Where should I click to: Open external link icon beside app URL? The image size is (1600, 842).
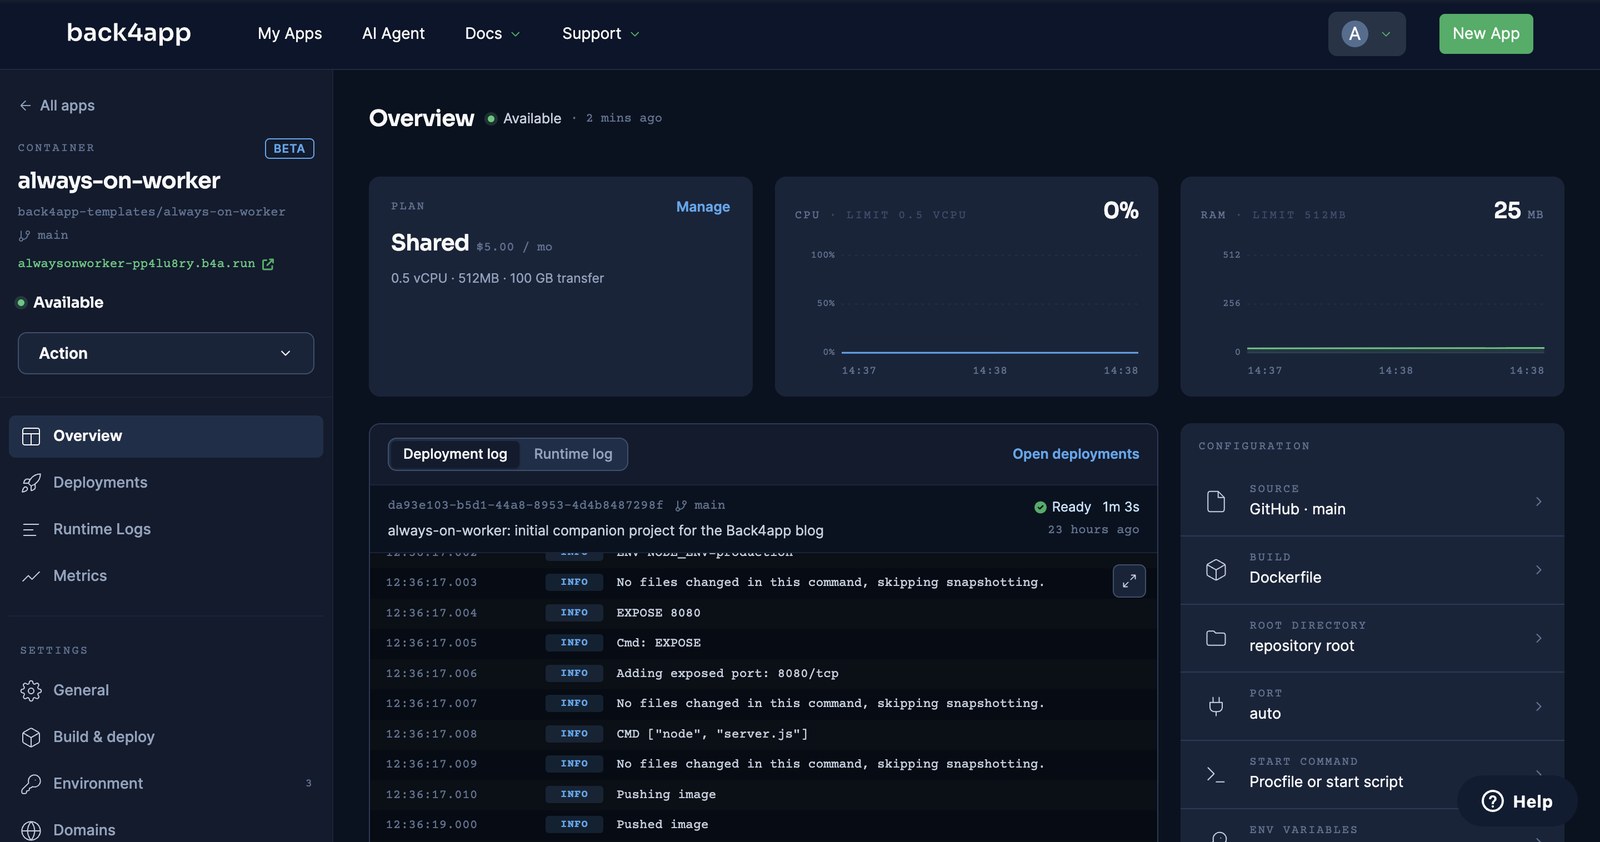click(268, 264)
